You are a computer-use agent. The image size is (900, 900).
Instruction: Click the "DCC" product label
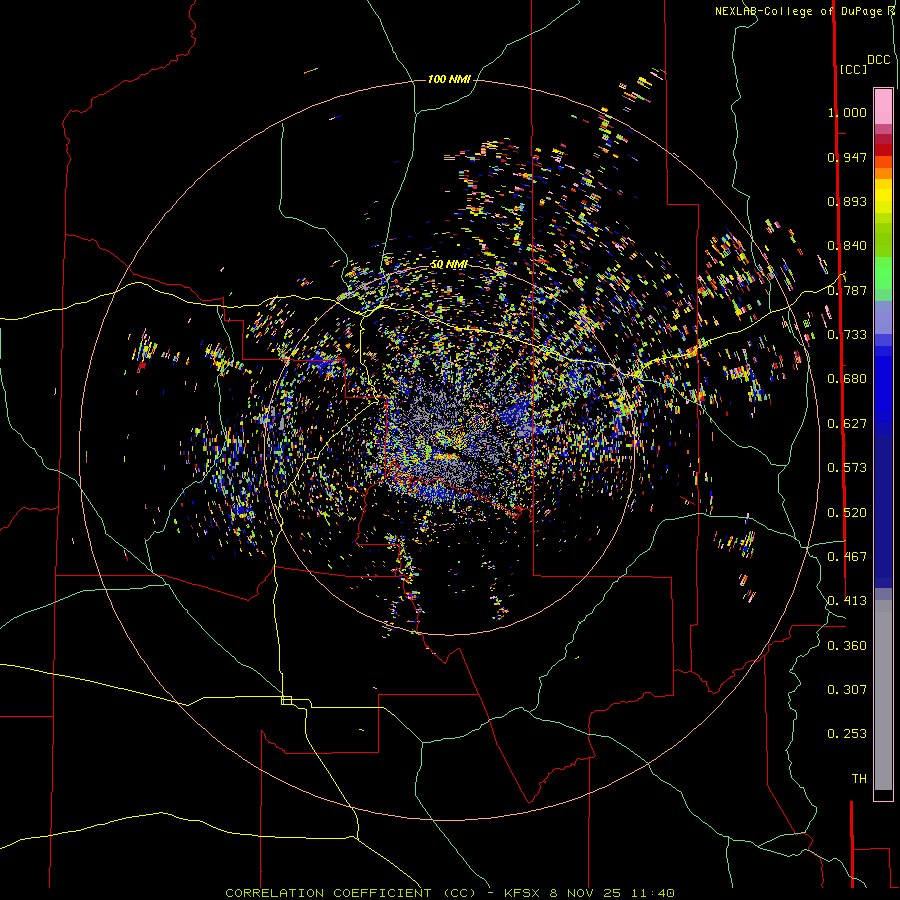coord(878,60)
